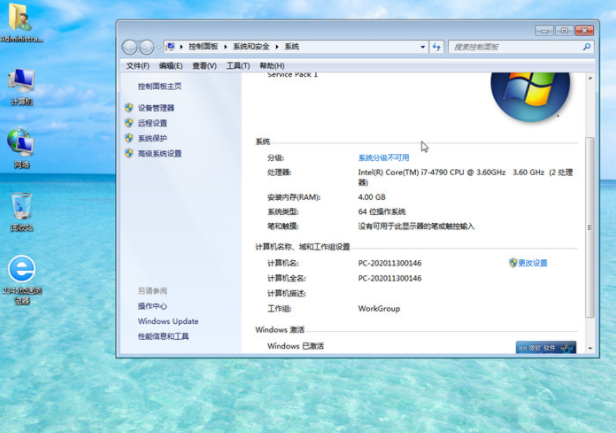Click the shield icon beside 系统保护
Viewport: 616px width, 433px height.
(x=129, y=138)
